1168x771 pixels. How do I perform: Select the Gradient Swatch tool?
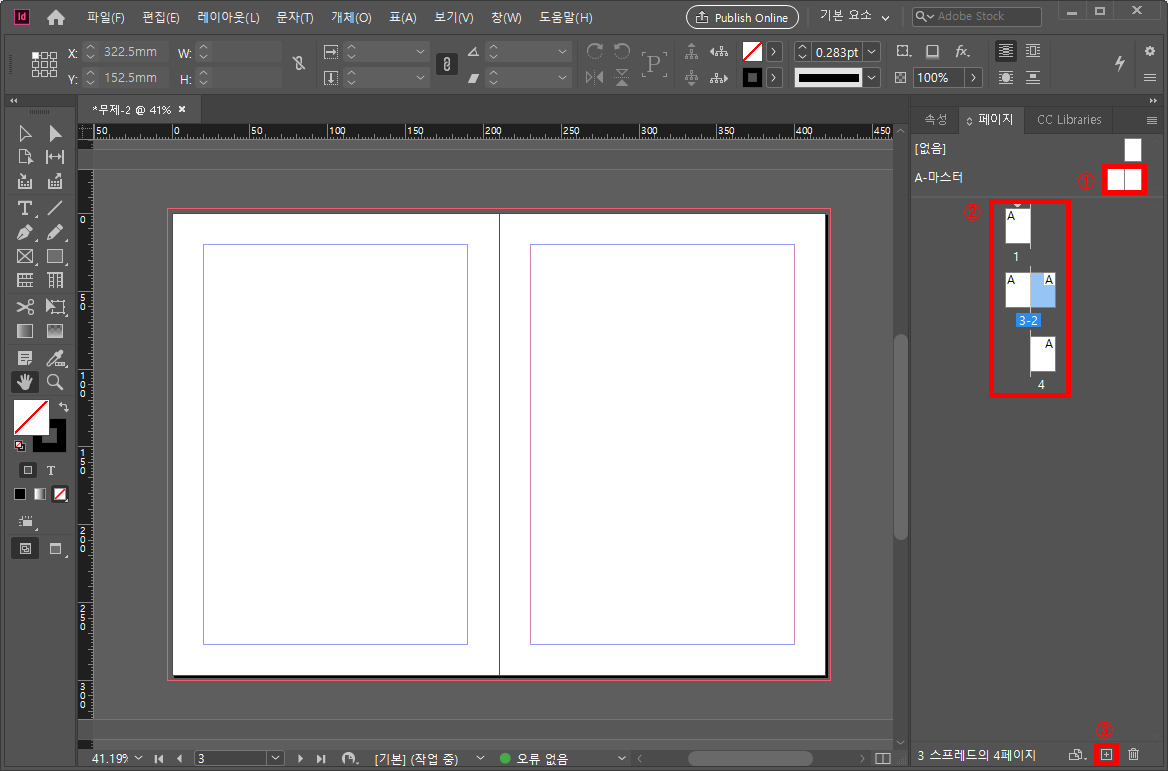click(x=25, y=331)
